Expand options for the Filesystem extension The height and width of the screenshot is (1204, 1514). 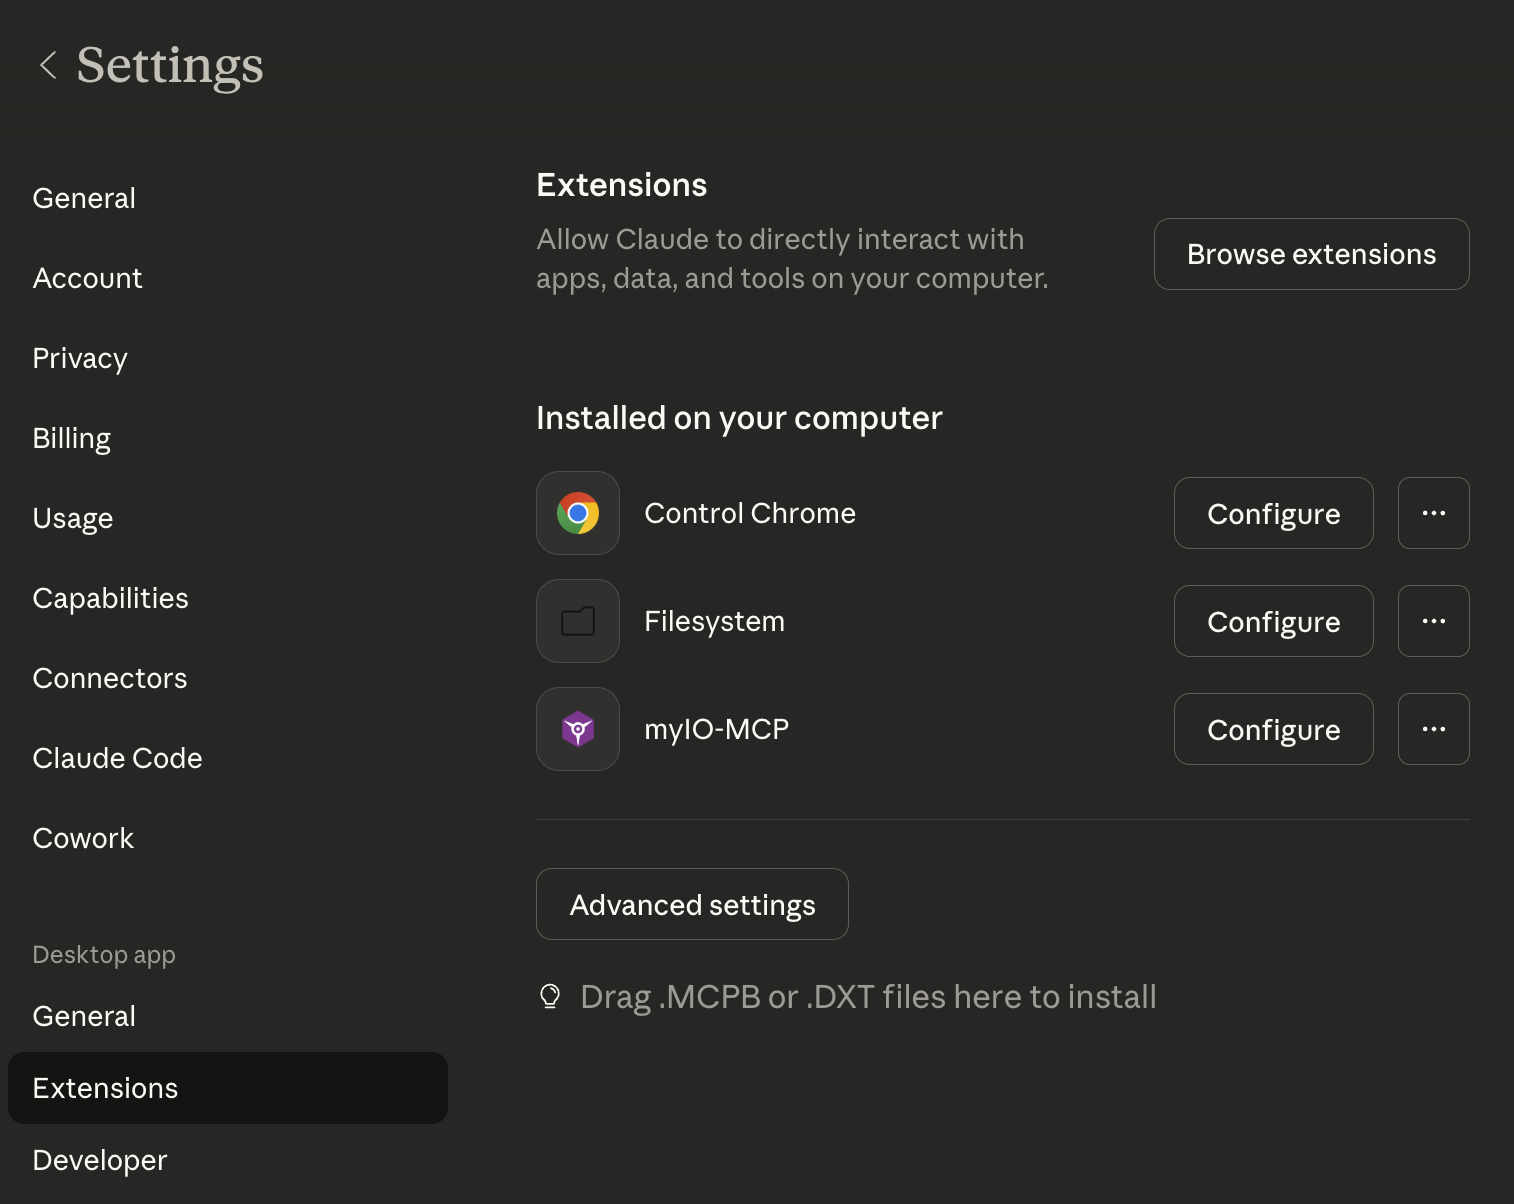click(1433, 621)
